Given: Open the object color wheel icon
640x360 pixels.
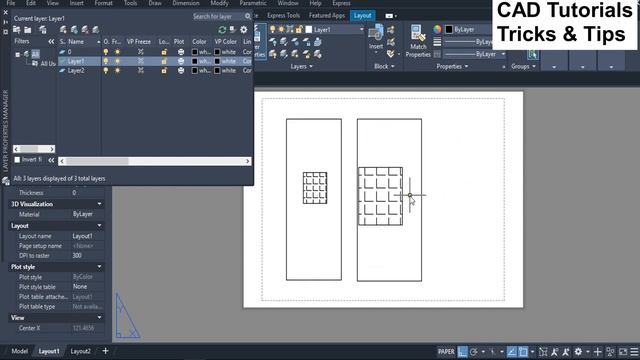Looking at the screenshot, I should point(437,29).
